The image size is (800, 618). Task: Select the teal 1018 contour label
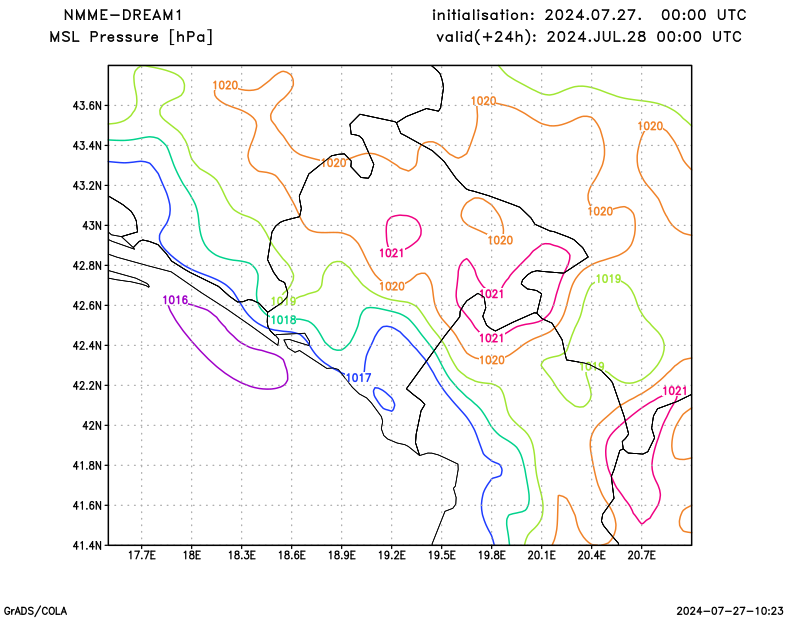click(x=283, y=320)
